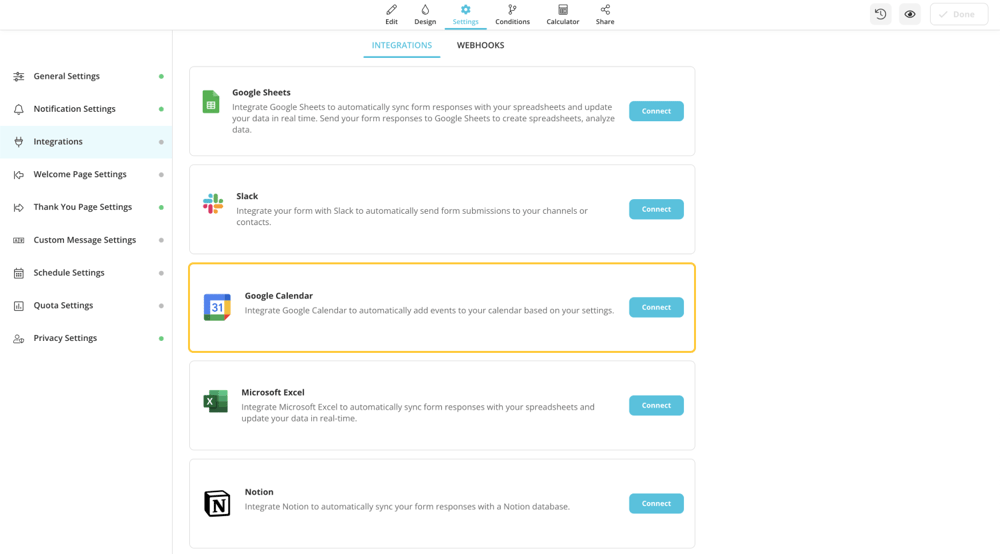Open Conditions branching icon
This screenshot has width=1000, height=554.
pos(512,14)
